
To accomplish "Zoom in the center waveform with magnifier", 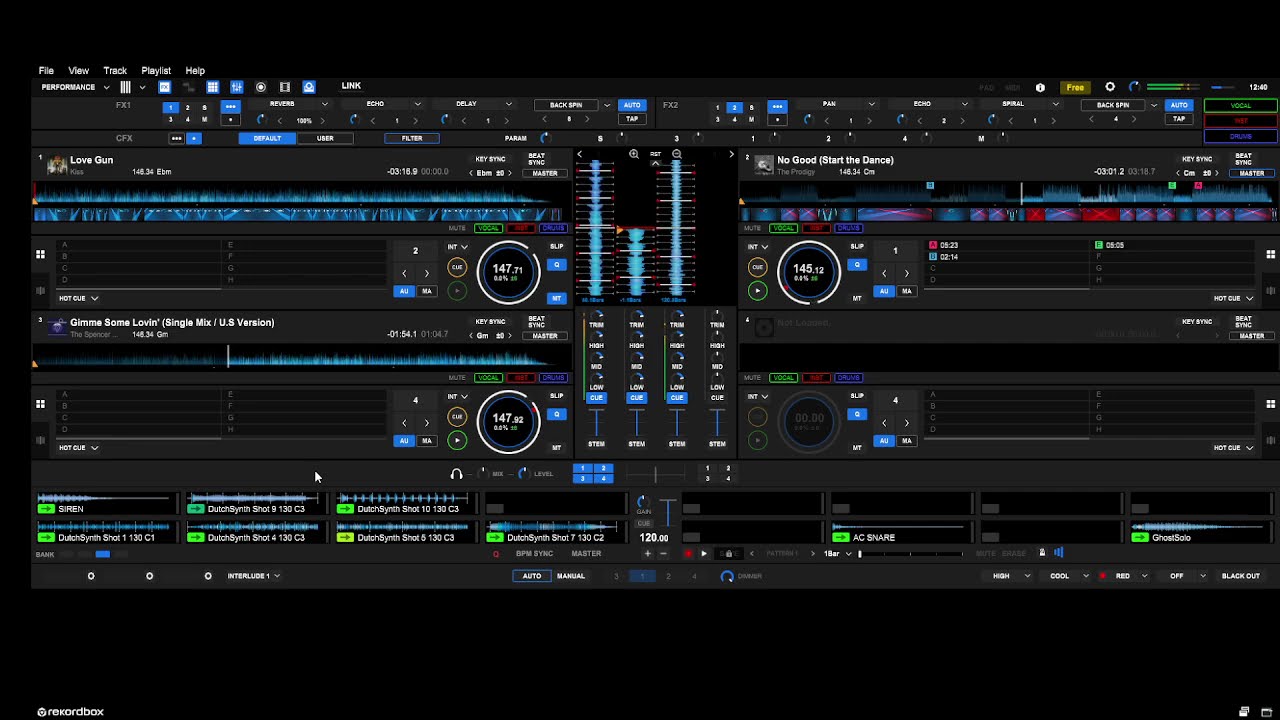I will pos(634,154).
